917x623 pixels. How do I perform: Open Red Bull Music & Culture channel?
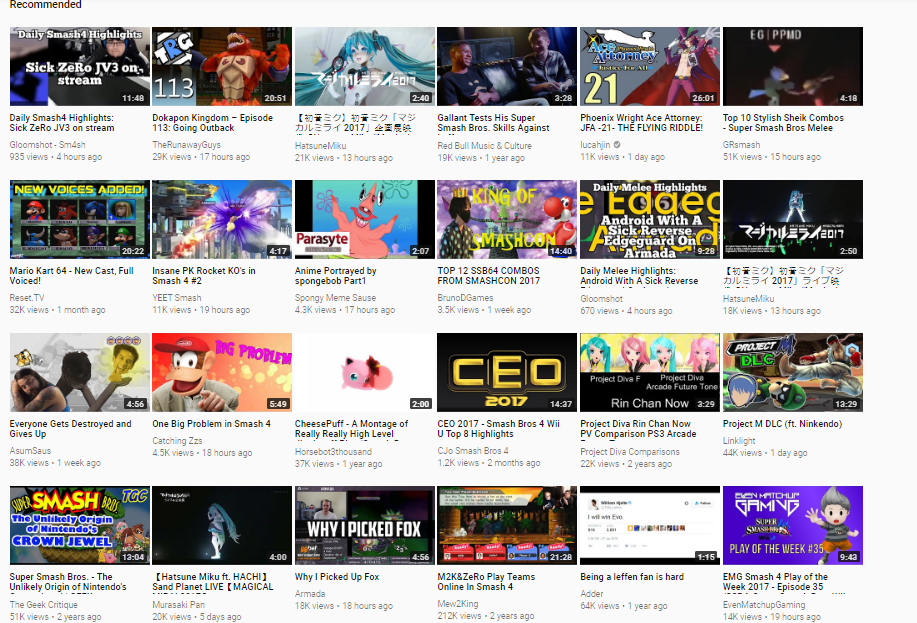484,146
